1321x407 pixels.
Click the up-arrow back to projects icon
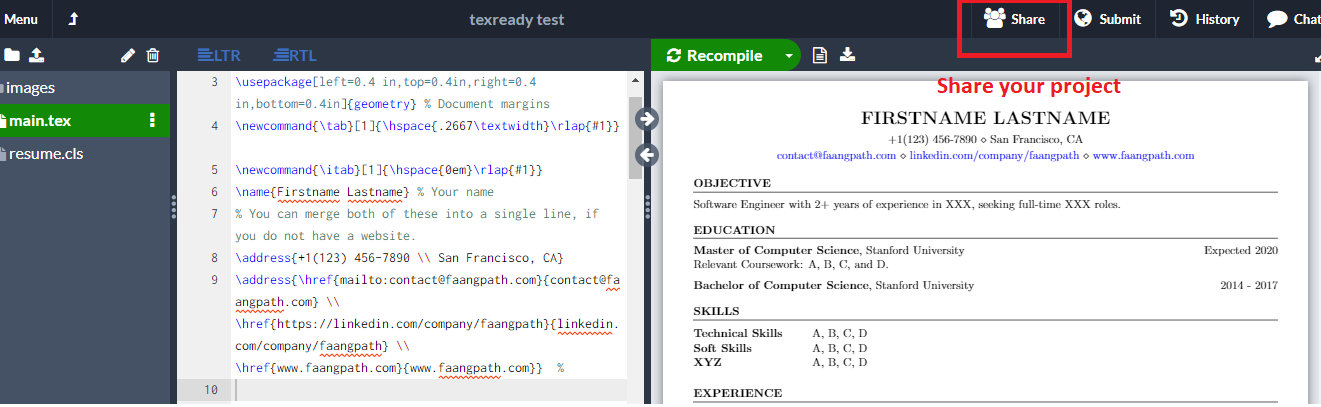pos(73,19)
